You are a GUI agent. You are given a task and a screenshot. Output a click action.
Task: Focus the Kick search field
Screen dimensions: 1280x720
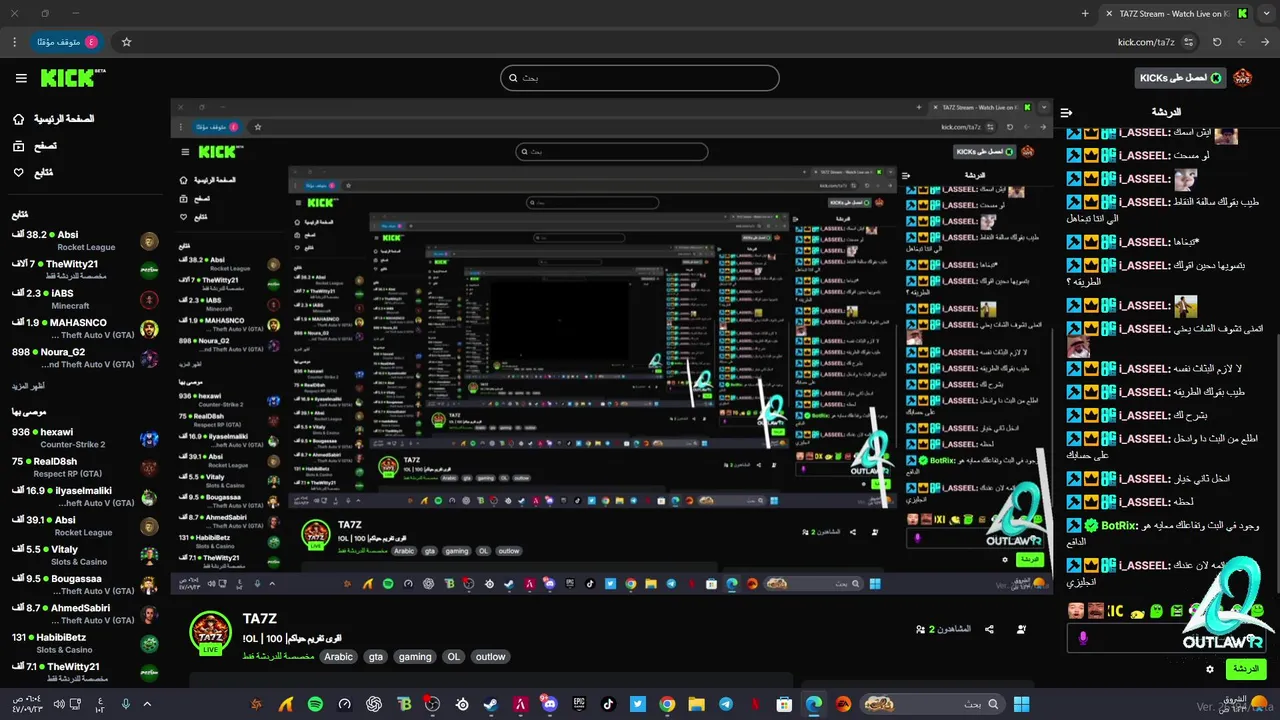point(640,78)
